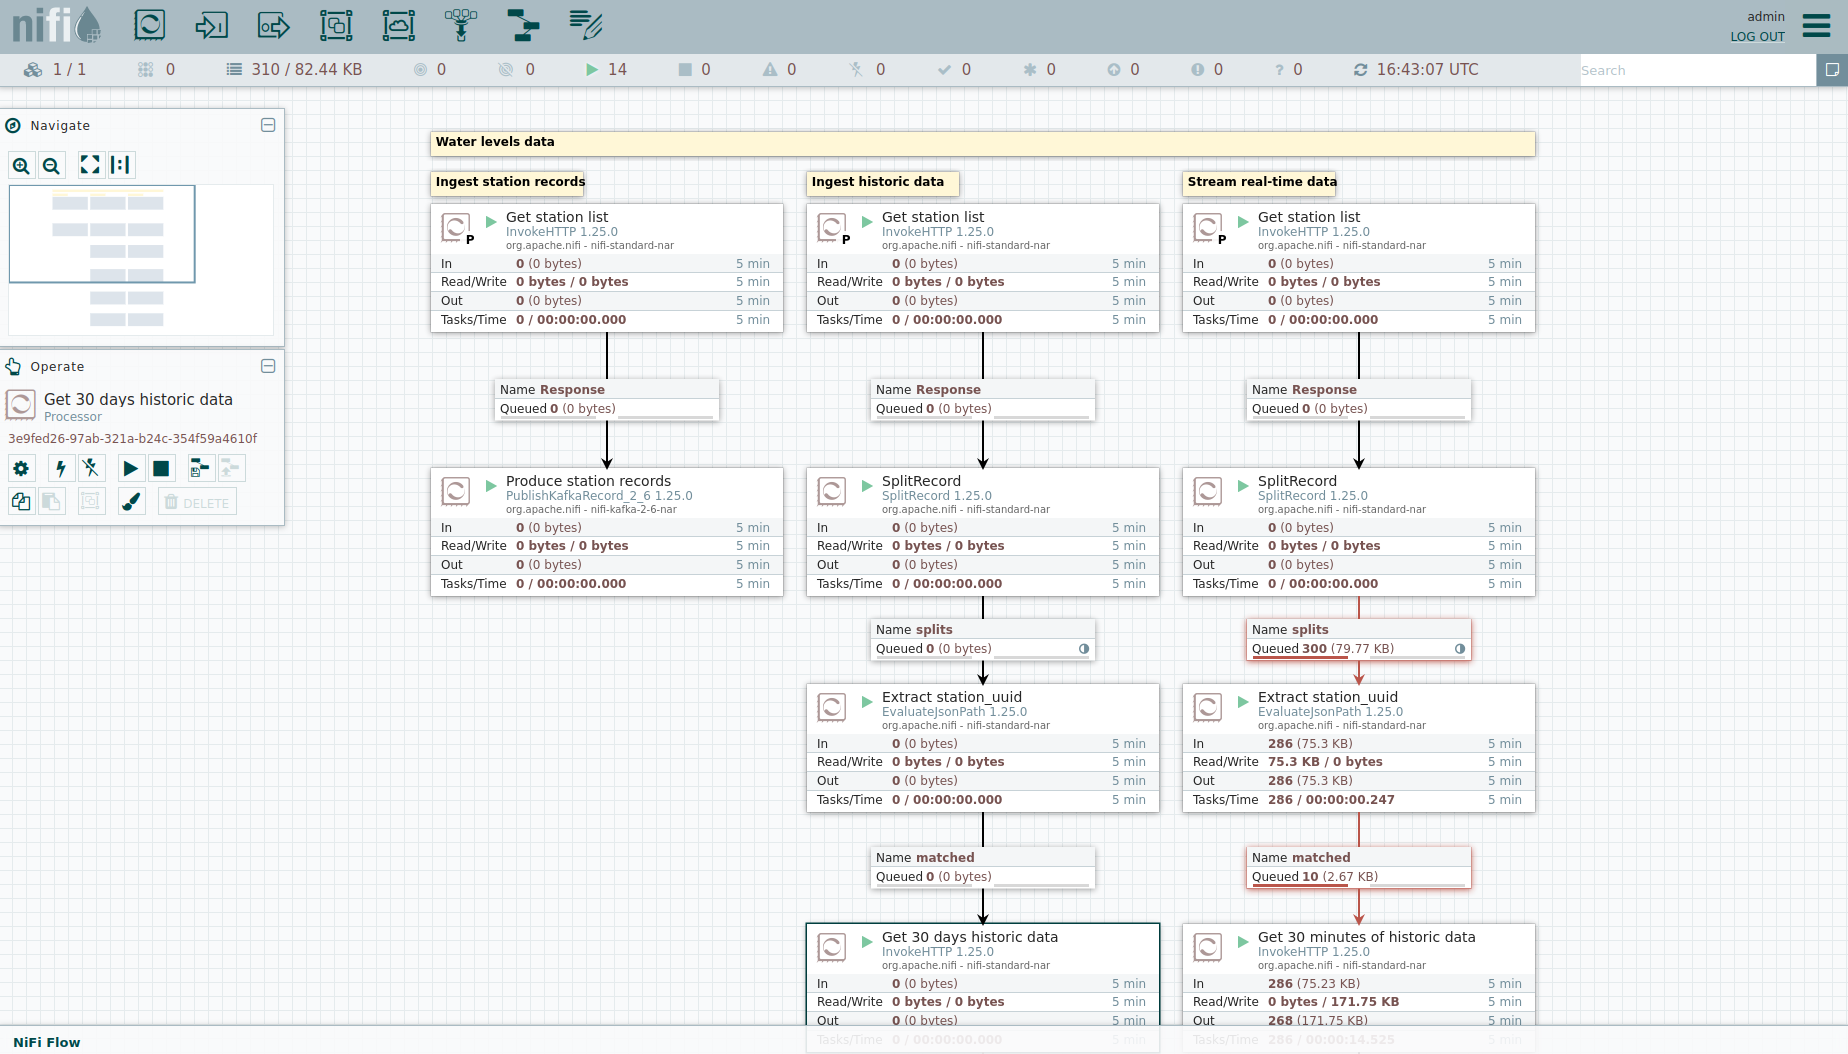Select the Process Group toolbar icon
Screen dimensions: 1848x1054
point(336,25)
